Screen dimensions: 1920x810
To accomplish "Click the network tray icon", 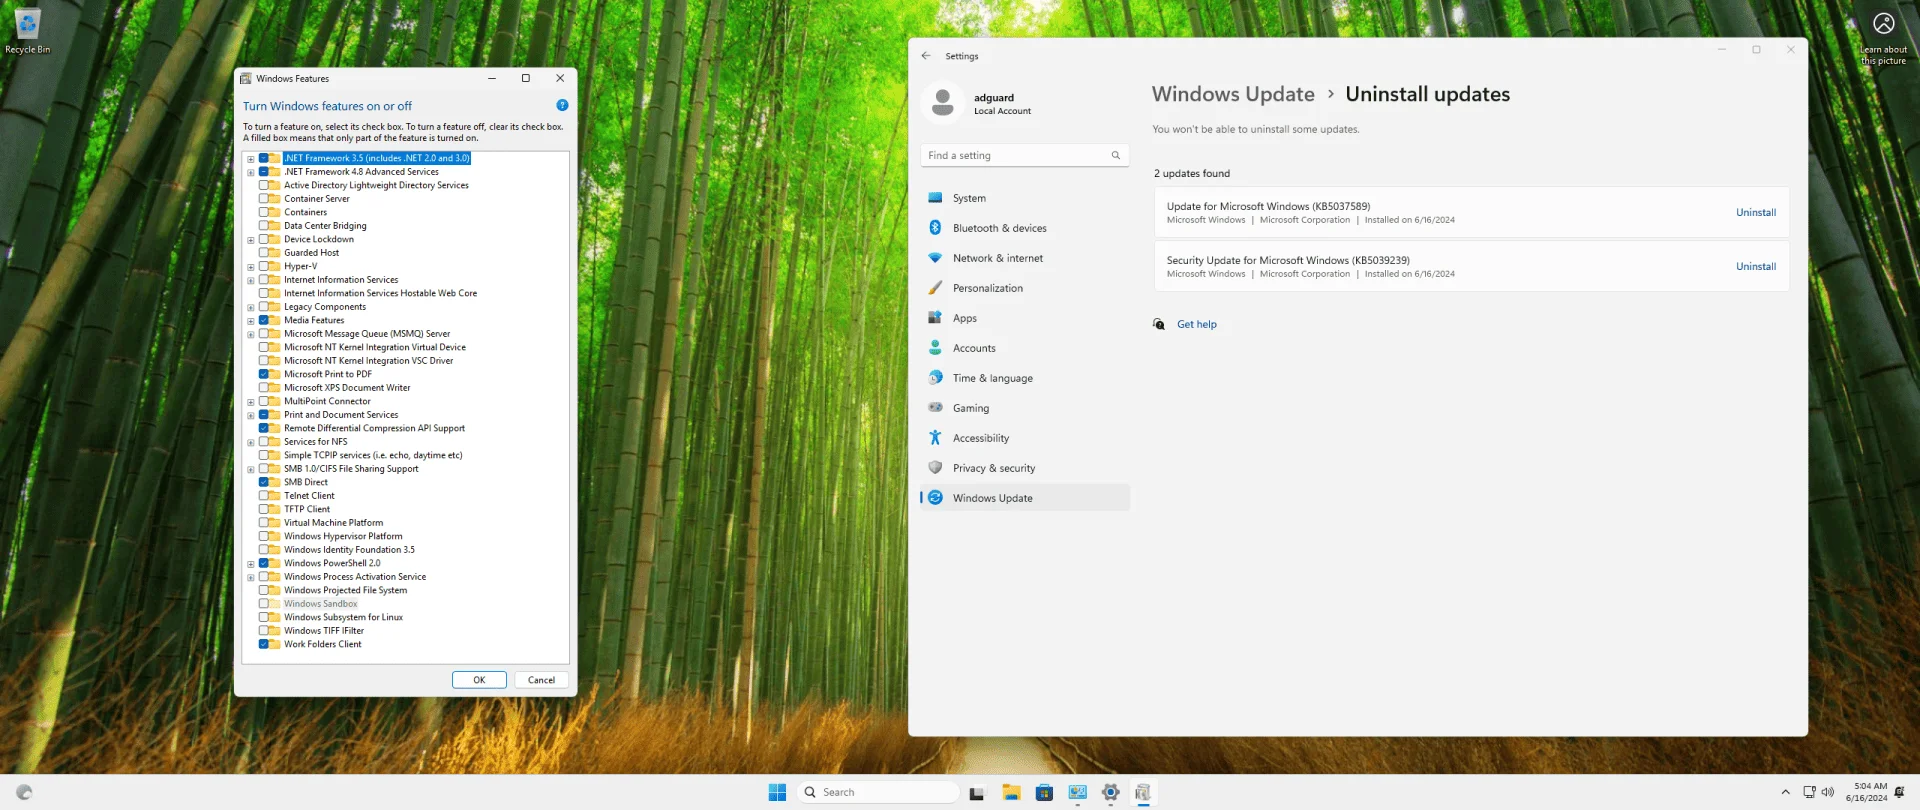I will tap(1809, 792).
